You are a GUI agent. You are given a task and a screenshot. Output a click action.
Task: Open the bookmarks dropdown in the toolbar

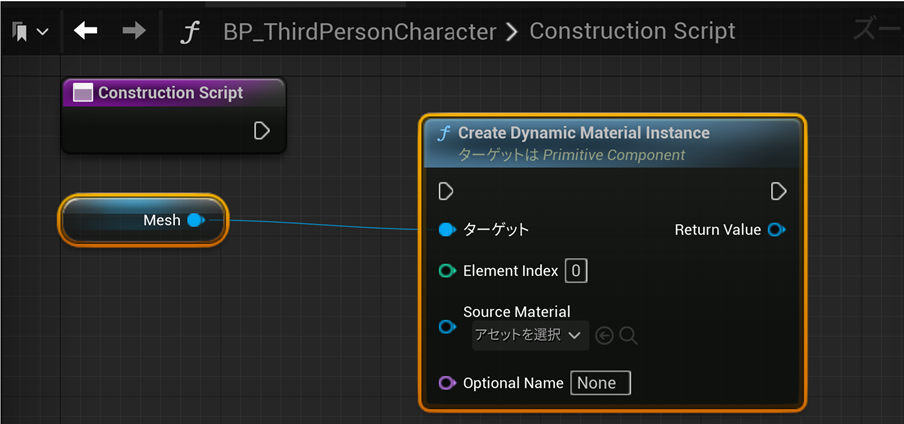[x=29, y=32]
